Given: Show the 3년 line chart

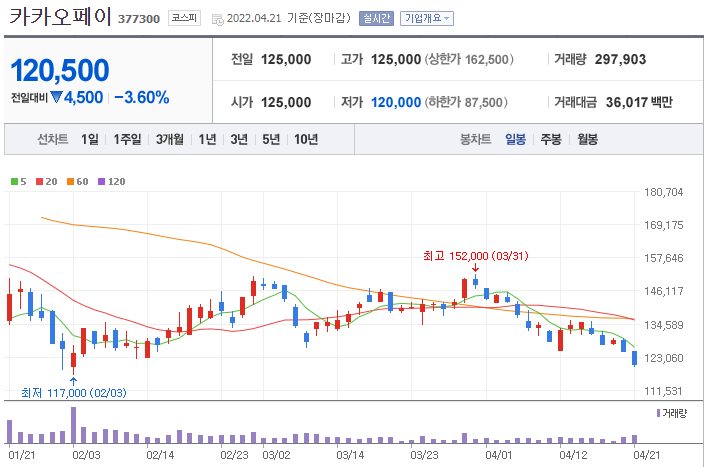Looking at the screenshot, I should (x=239, y=139).
